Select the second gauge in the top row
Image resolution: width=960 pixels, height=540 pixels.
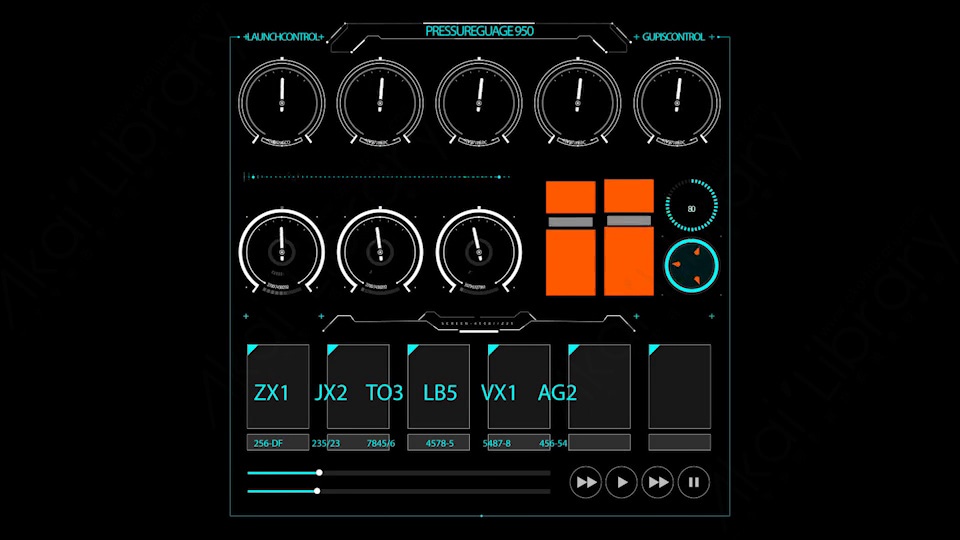[x=380, y=103]
